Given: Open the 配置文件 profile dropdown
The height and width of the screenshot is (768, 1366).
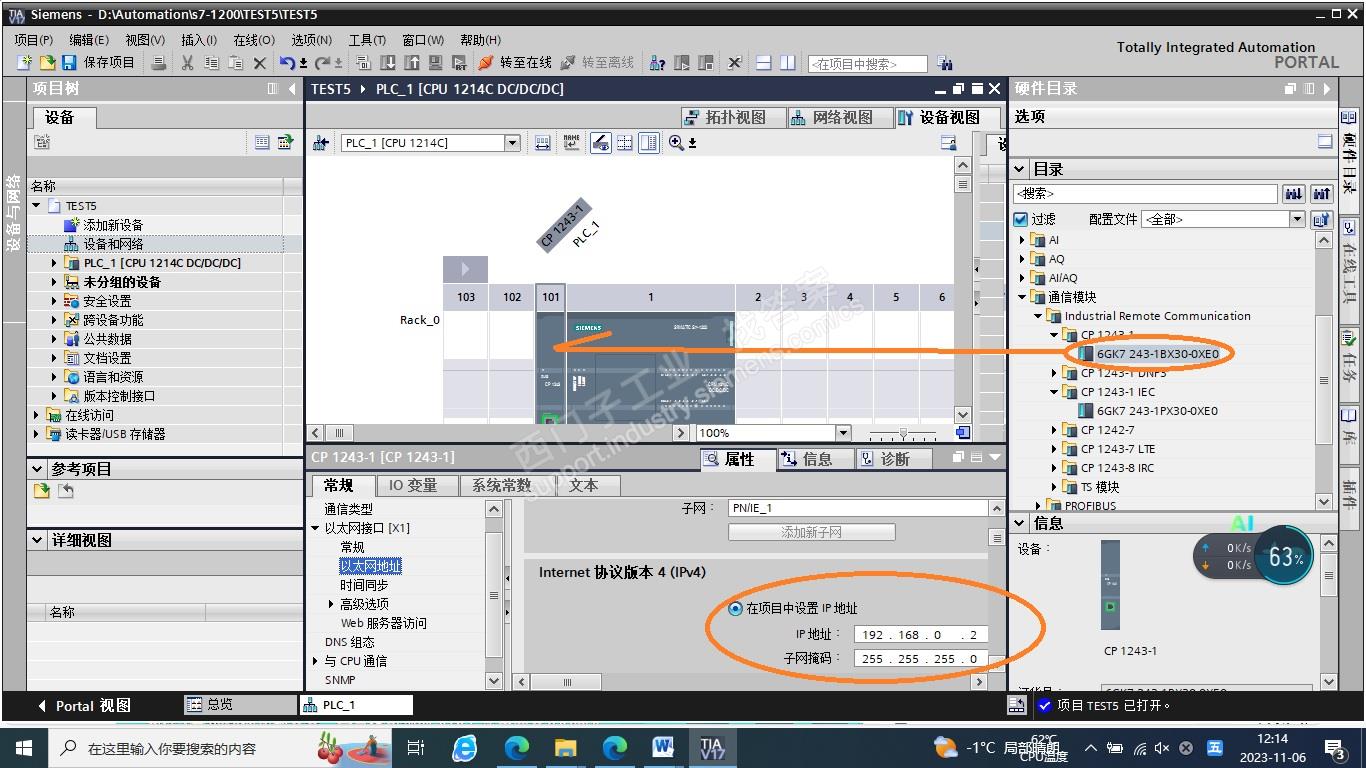Looking at the screenshot, I should 1297,219.
